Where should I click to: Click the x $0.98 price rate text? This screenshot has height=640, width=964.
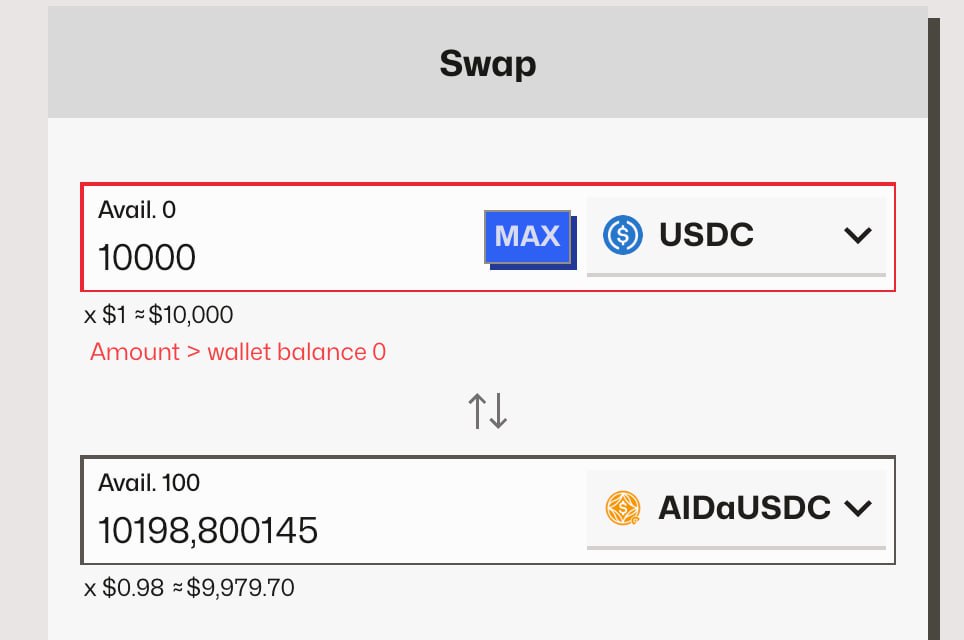click(124, 588)
